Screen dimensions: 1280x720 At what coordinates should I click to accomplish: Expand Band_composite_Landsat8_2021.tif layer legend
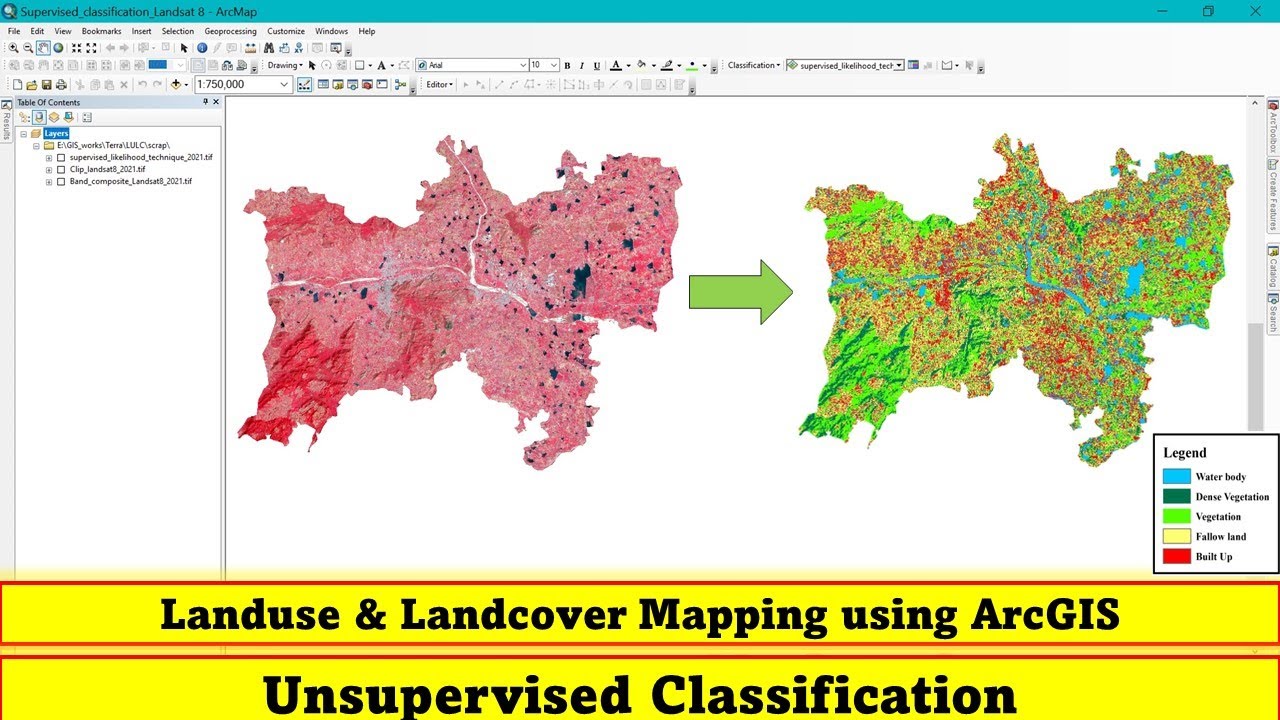pos(48,182)
